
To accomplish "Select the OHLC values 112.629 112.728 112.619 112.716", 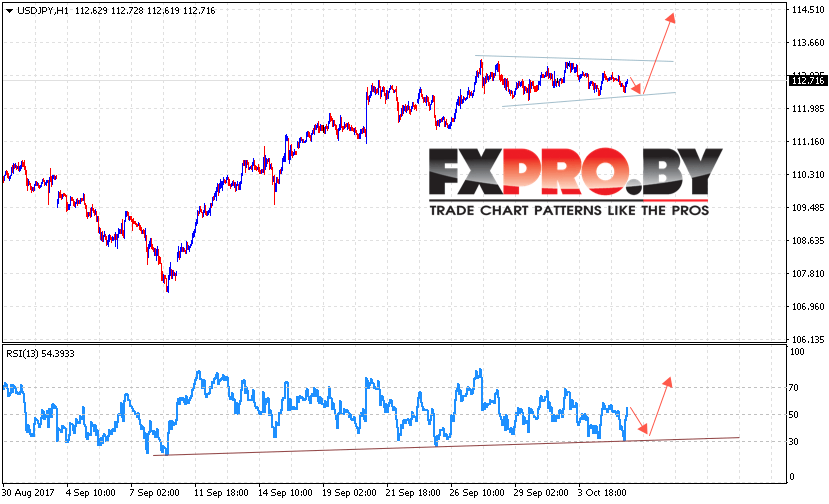I will pyautogui.click(x=145, y=11).
